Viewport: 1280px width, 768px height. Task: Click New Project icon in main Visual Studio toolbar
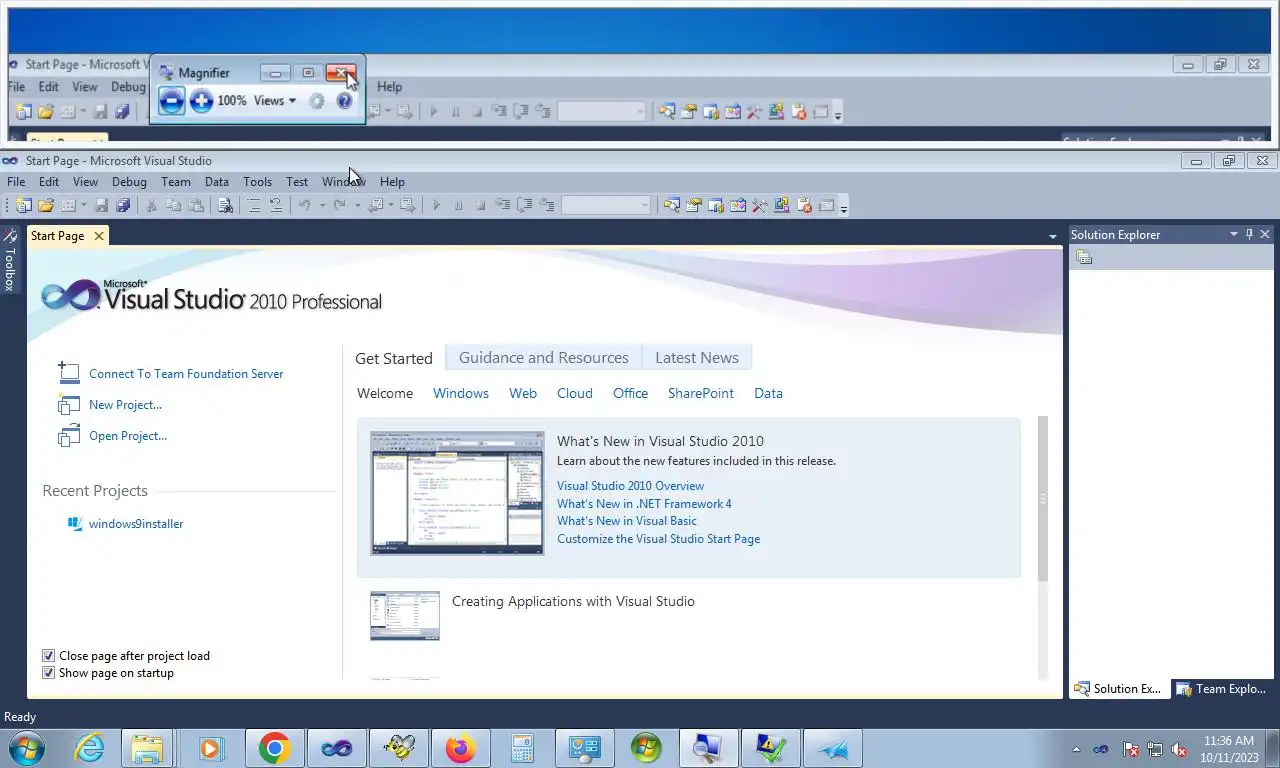coord(23,205)
